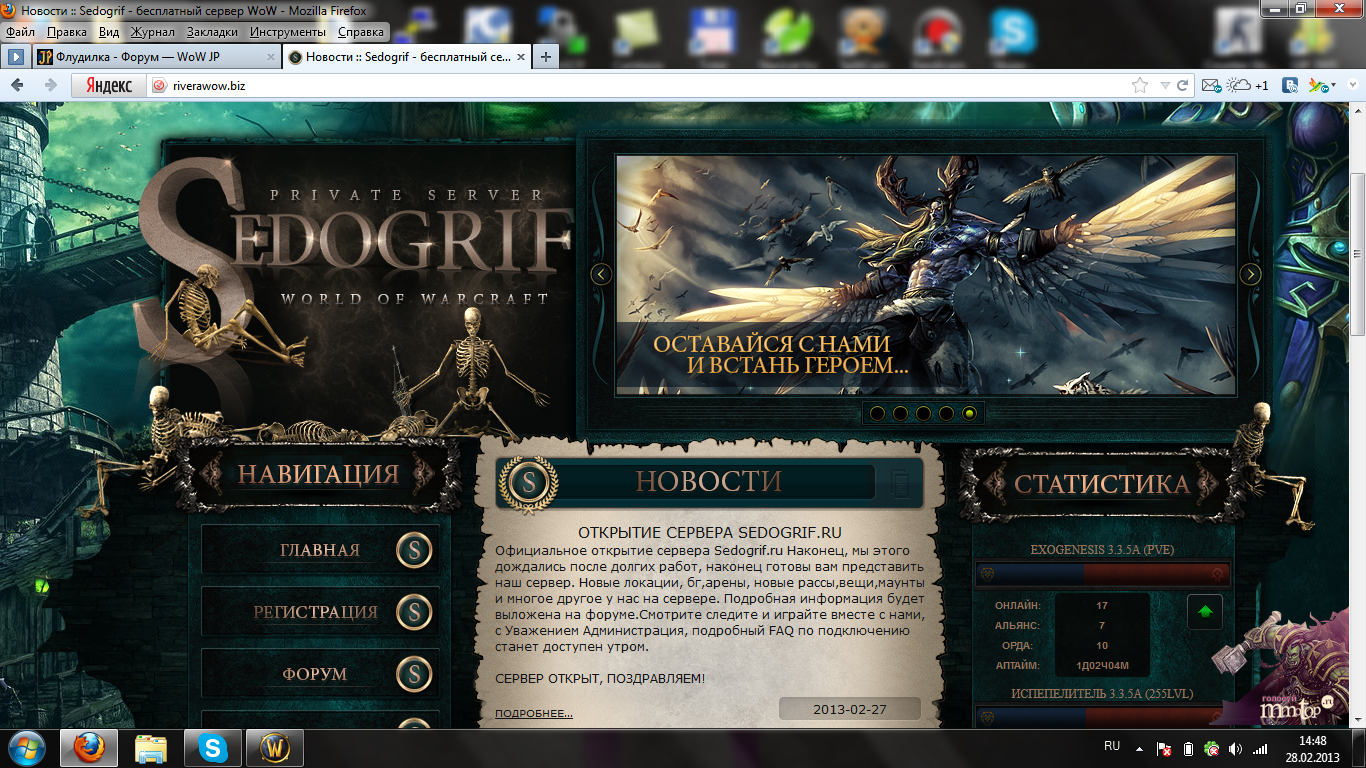This screenshot has width=1366, height=768.
Task: Open the Вид menu
Action: coord(109,32)
